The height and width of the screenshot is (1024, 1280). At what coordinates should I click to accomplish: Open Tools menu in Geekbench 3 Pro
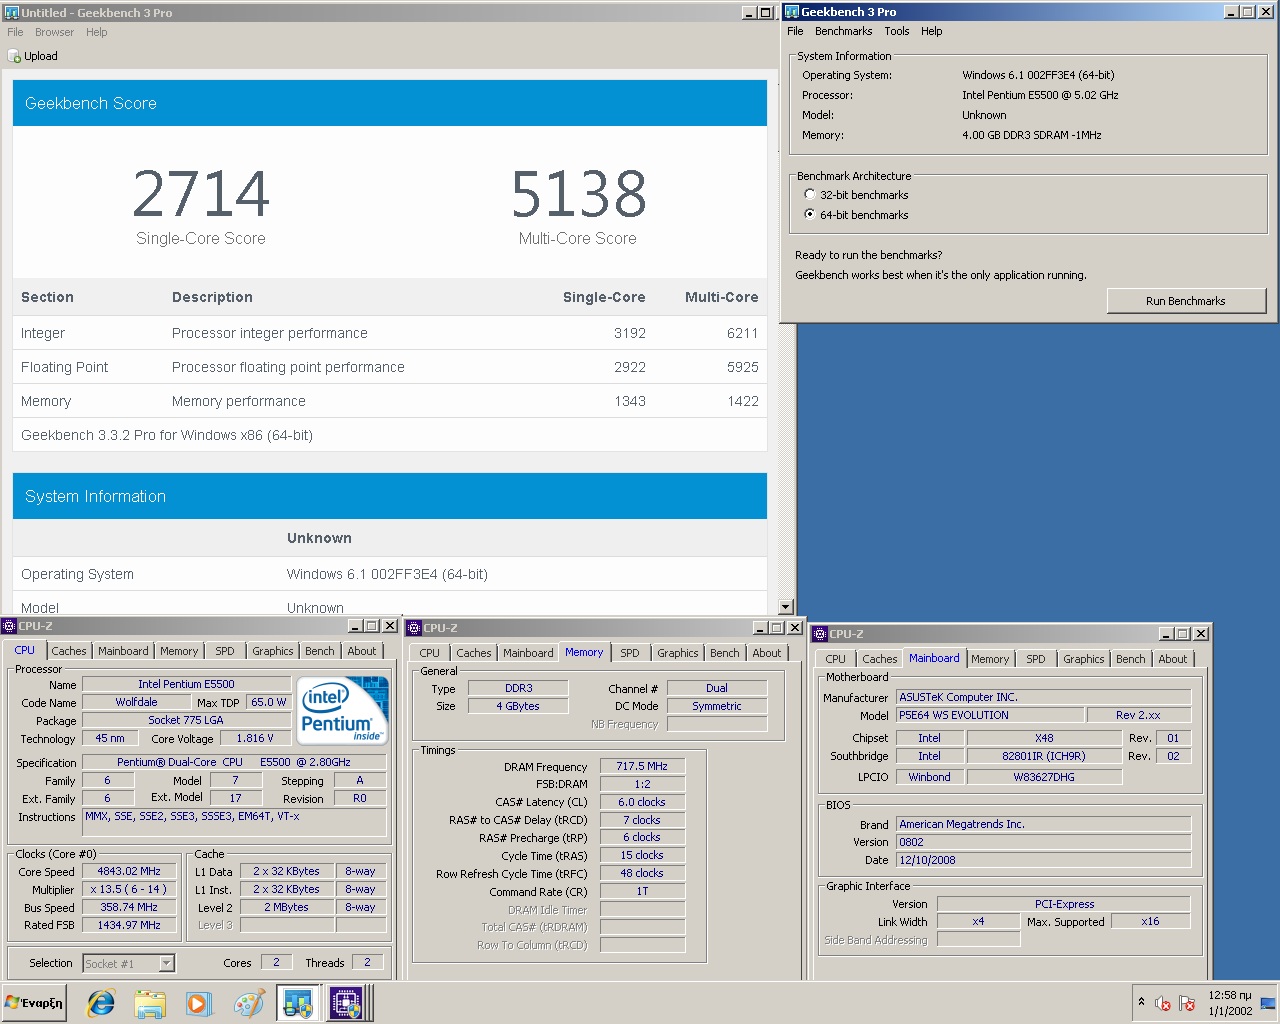coord(897,31)
